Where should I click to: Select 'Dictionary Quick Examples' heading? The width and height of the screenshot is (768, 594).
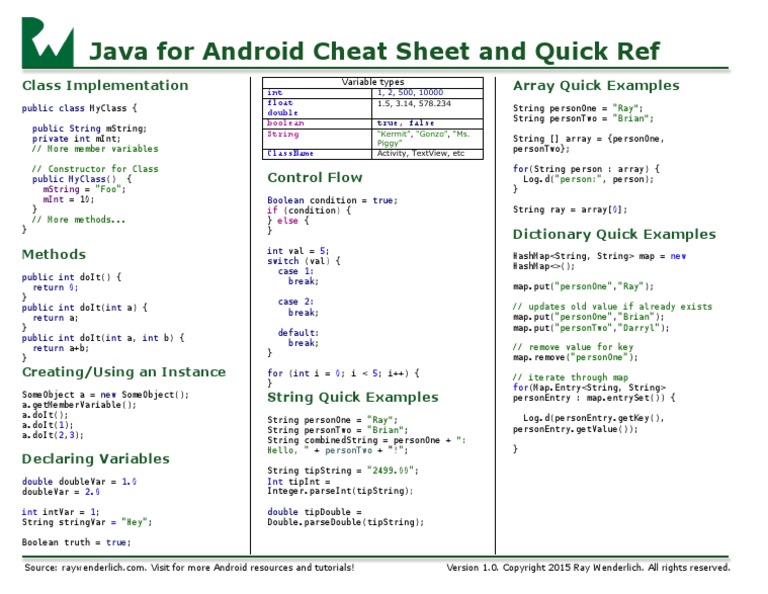pyautogui.click(x=614, y=235)
